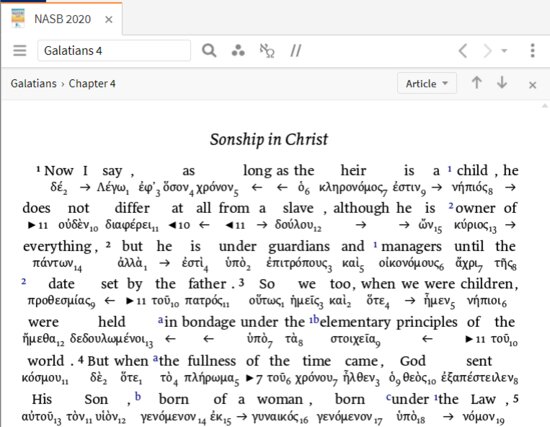Open the vertical three-dot panel menu
Screen dimensions: 550x427
[x=532, y=51]
